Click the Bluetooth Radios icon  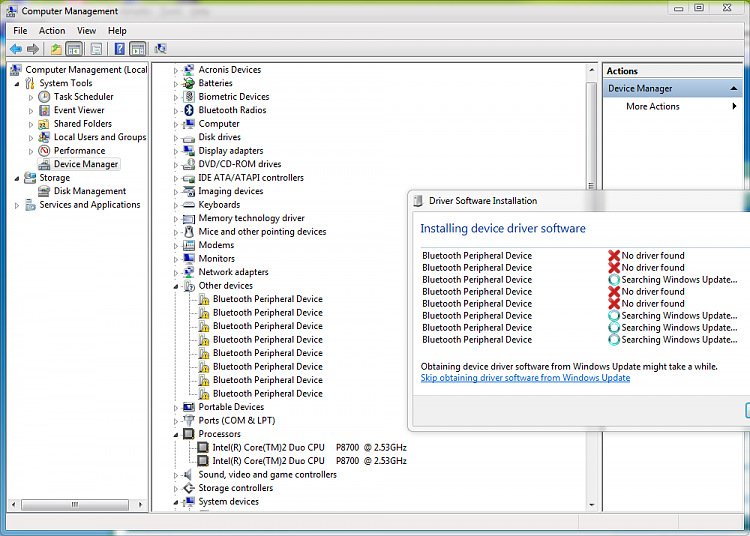pos(189,110)
